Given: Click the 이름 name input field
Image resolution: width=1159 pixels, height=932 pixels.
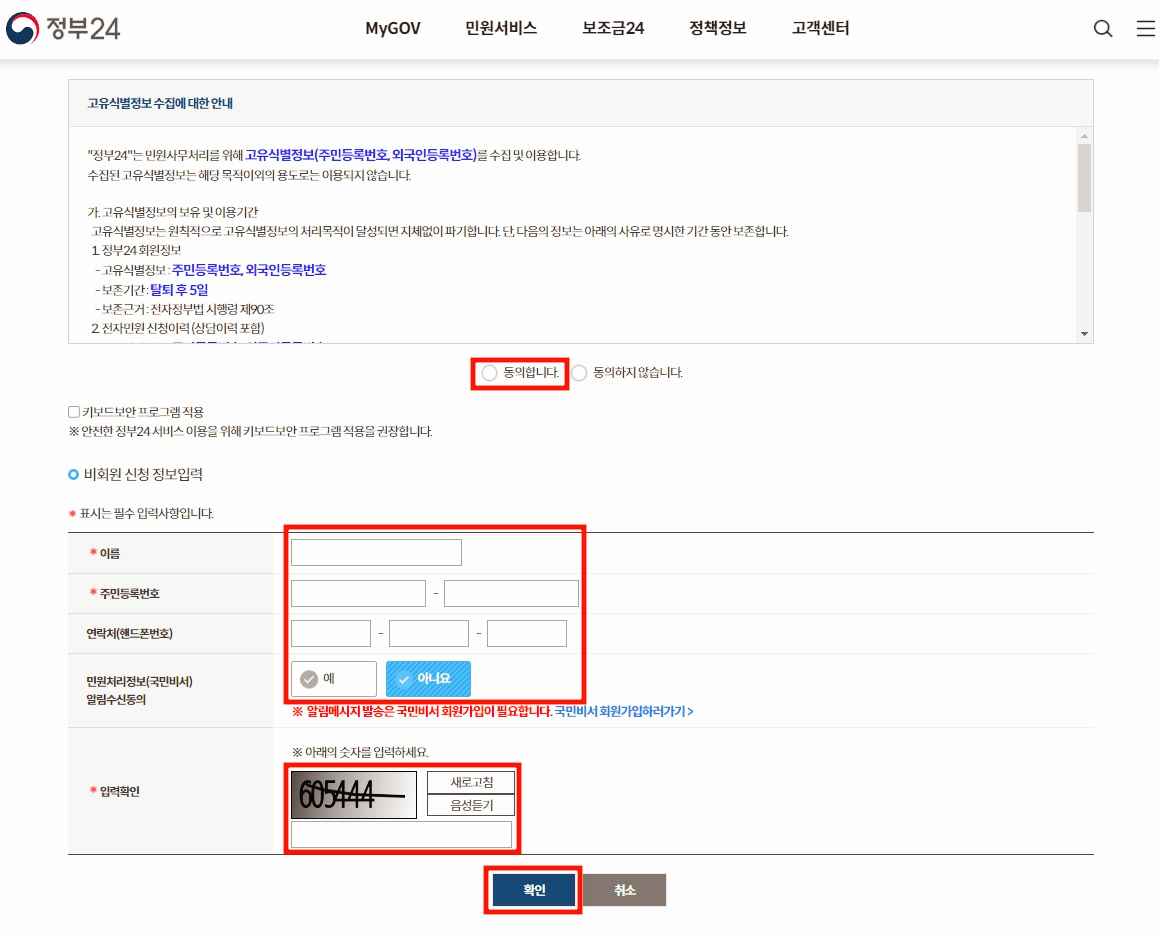Looking at the screenshot, I should coord(375,551).
